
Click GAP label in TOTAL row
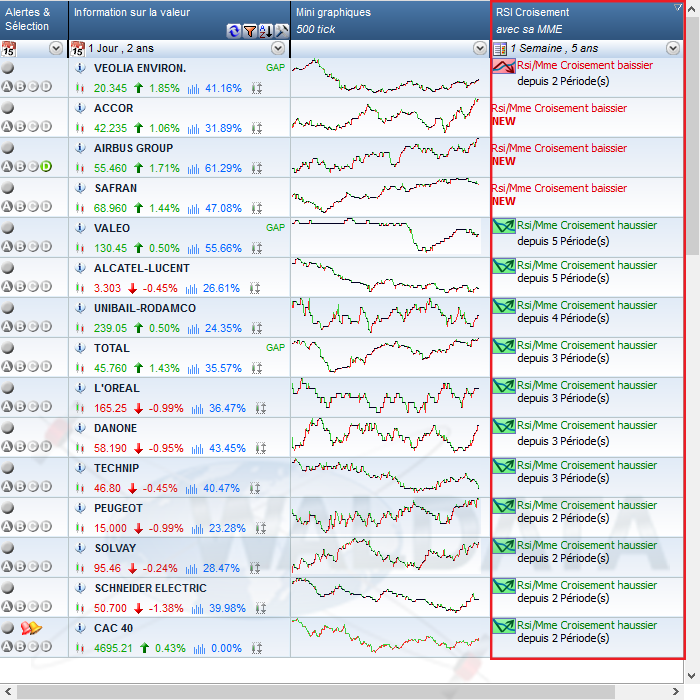click(275, 348)
